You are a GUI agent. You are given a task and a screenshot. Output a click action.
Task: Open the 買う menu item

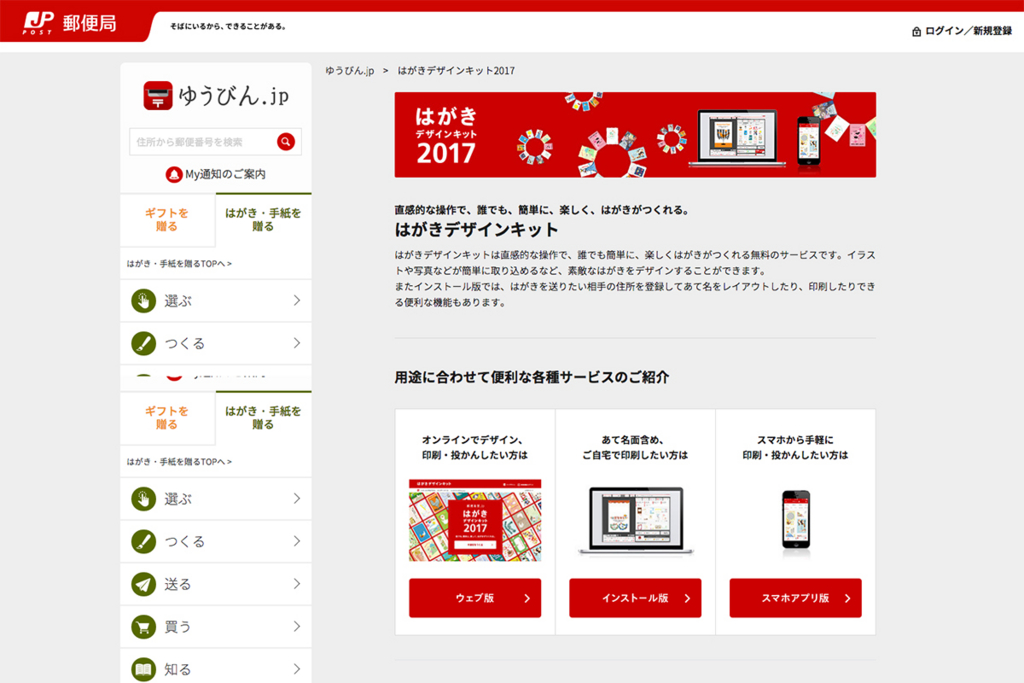tap(216, 627)
